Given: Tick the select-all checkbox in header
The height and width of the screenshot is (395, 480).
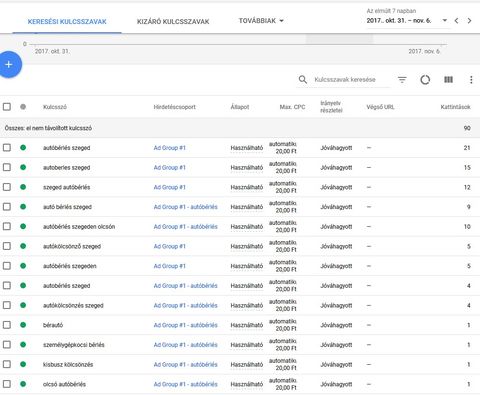Looking at the screenshot, I should pyautogui.click(x=7, y=107).
